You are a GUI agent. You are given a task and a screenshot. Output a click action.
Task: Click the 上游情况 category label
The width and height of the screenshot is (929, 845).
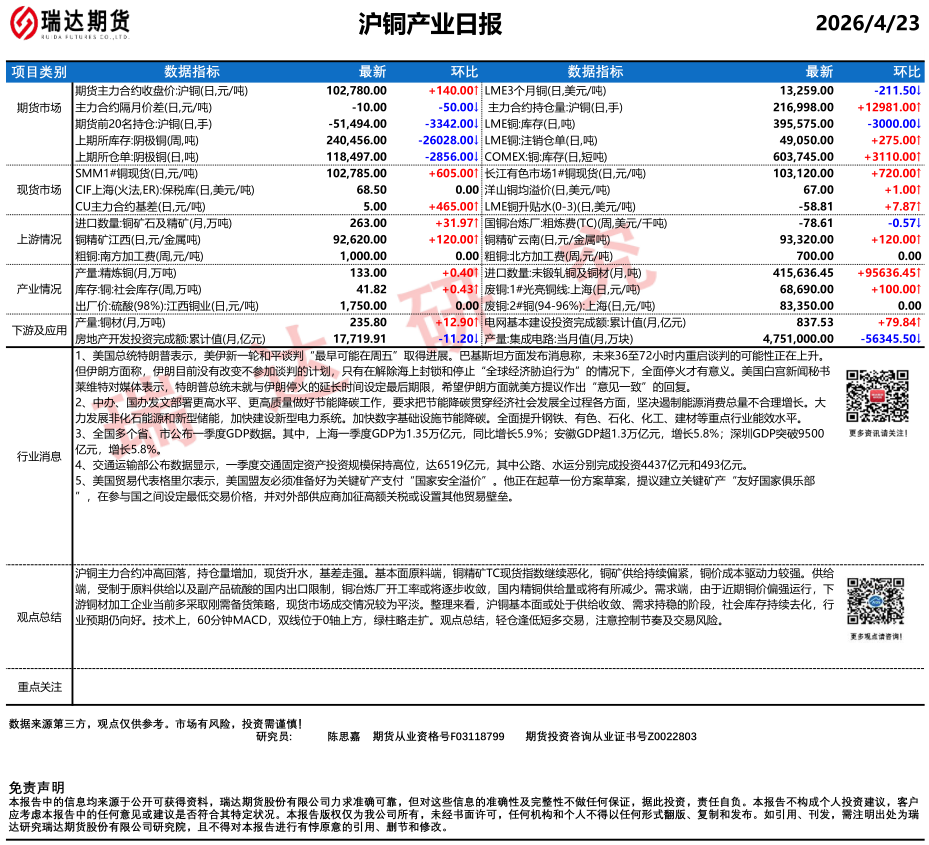coord(39,240)
